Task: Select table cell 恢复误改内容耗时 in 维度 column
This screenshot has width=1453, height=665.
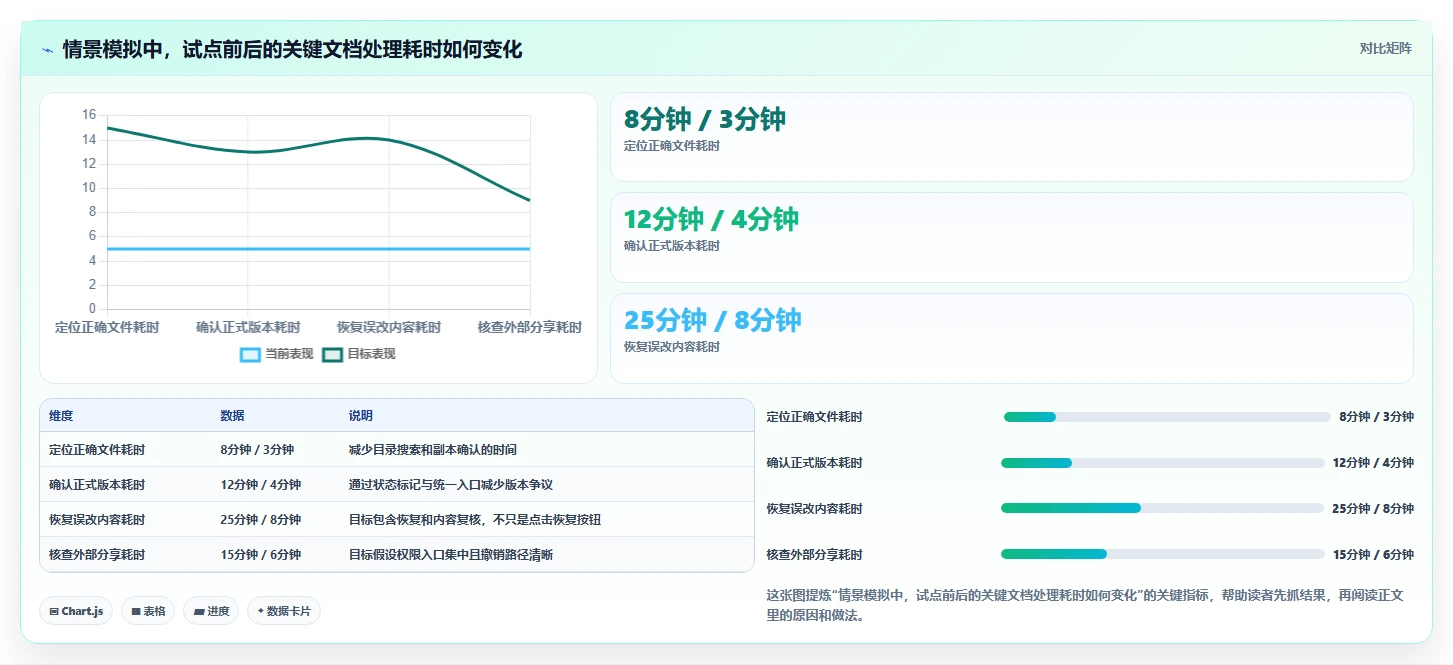Action: click(x=97, y=520)
